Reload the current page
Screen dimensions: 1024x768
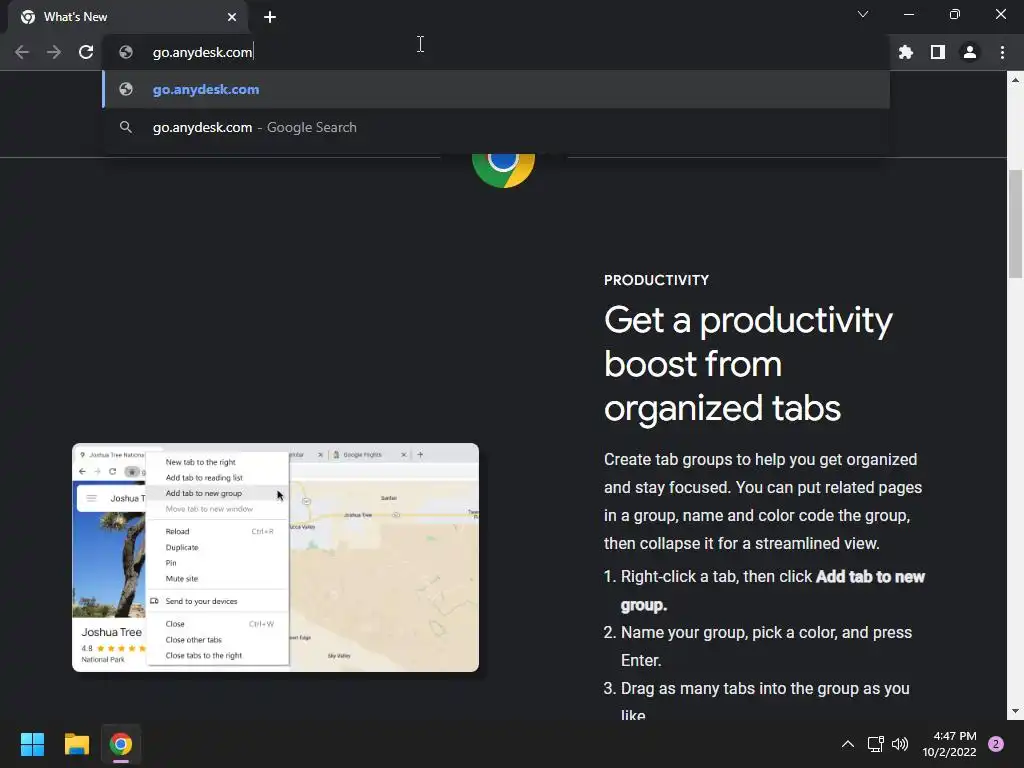86,52
